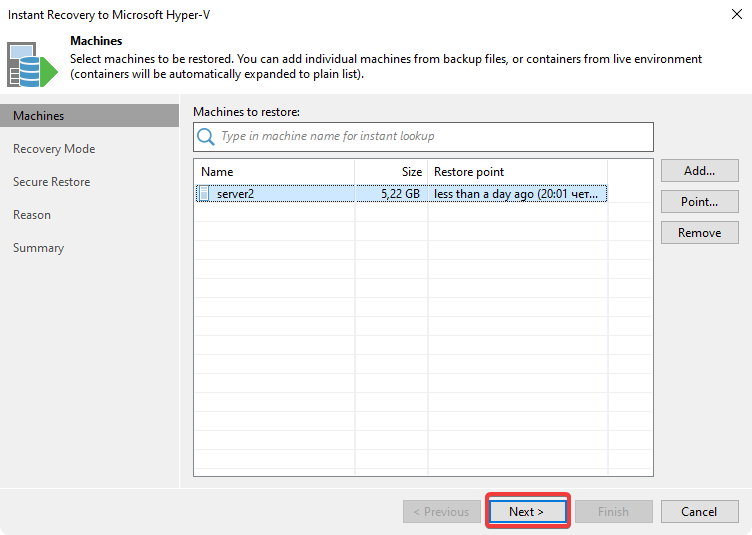Open the Secure Restore step
This screenshot has height=535, width=752.
click(51, 182)
